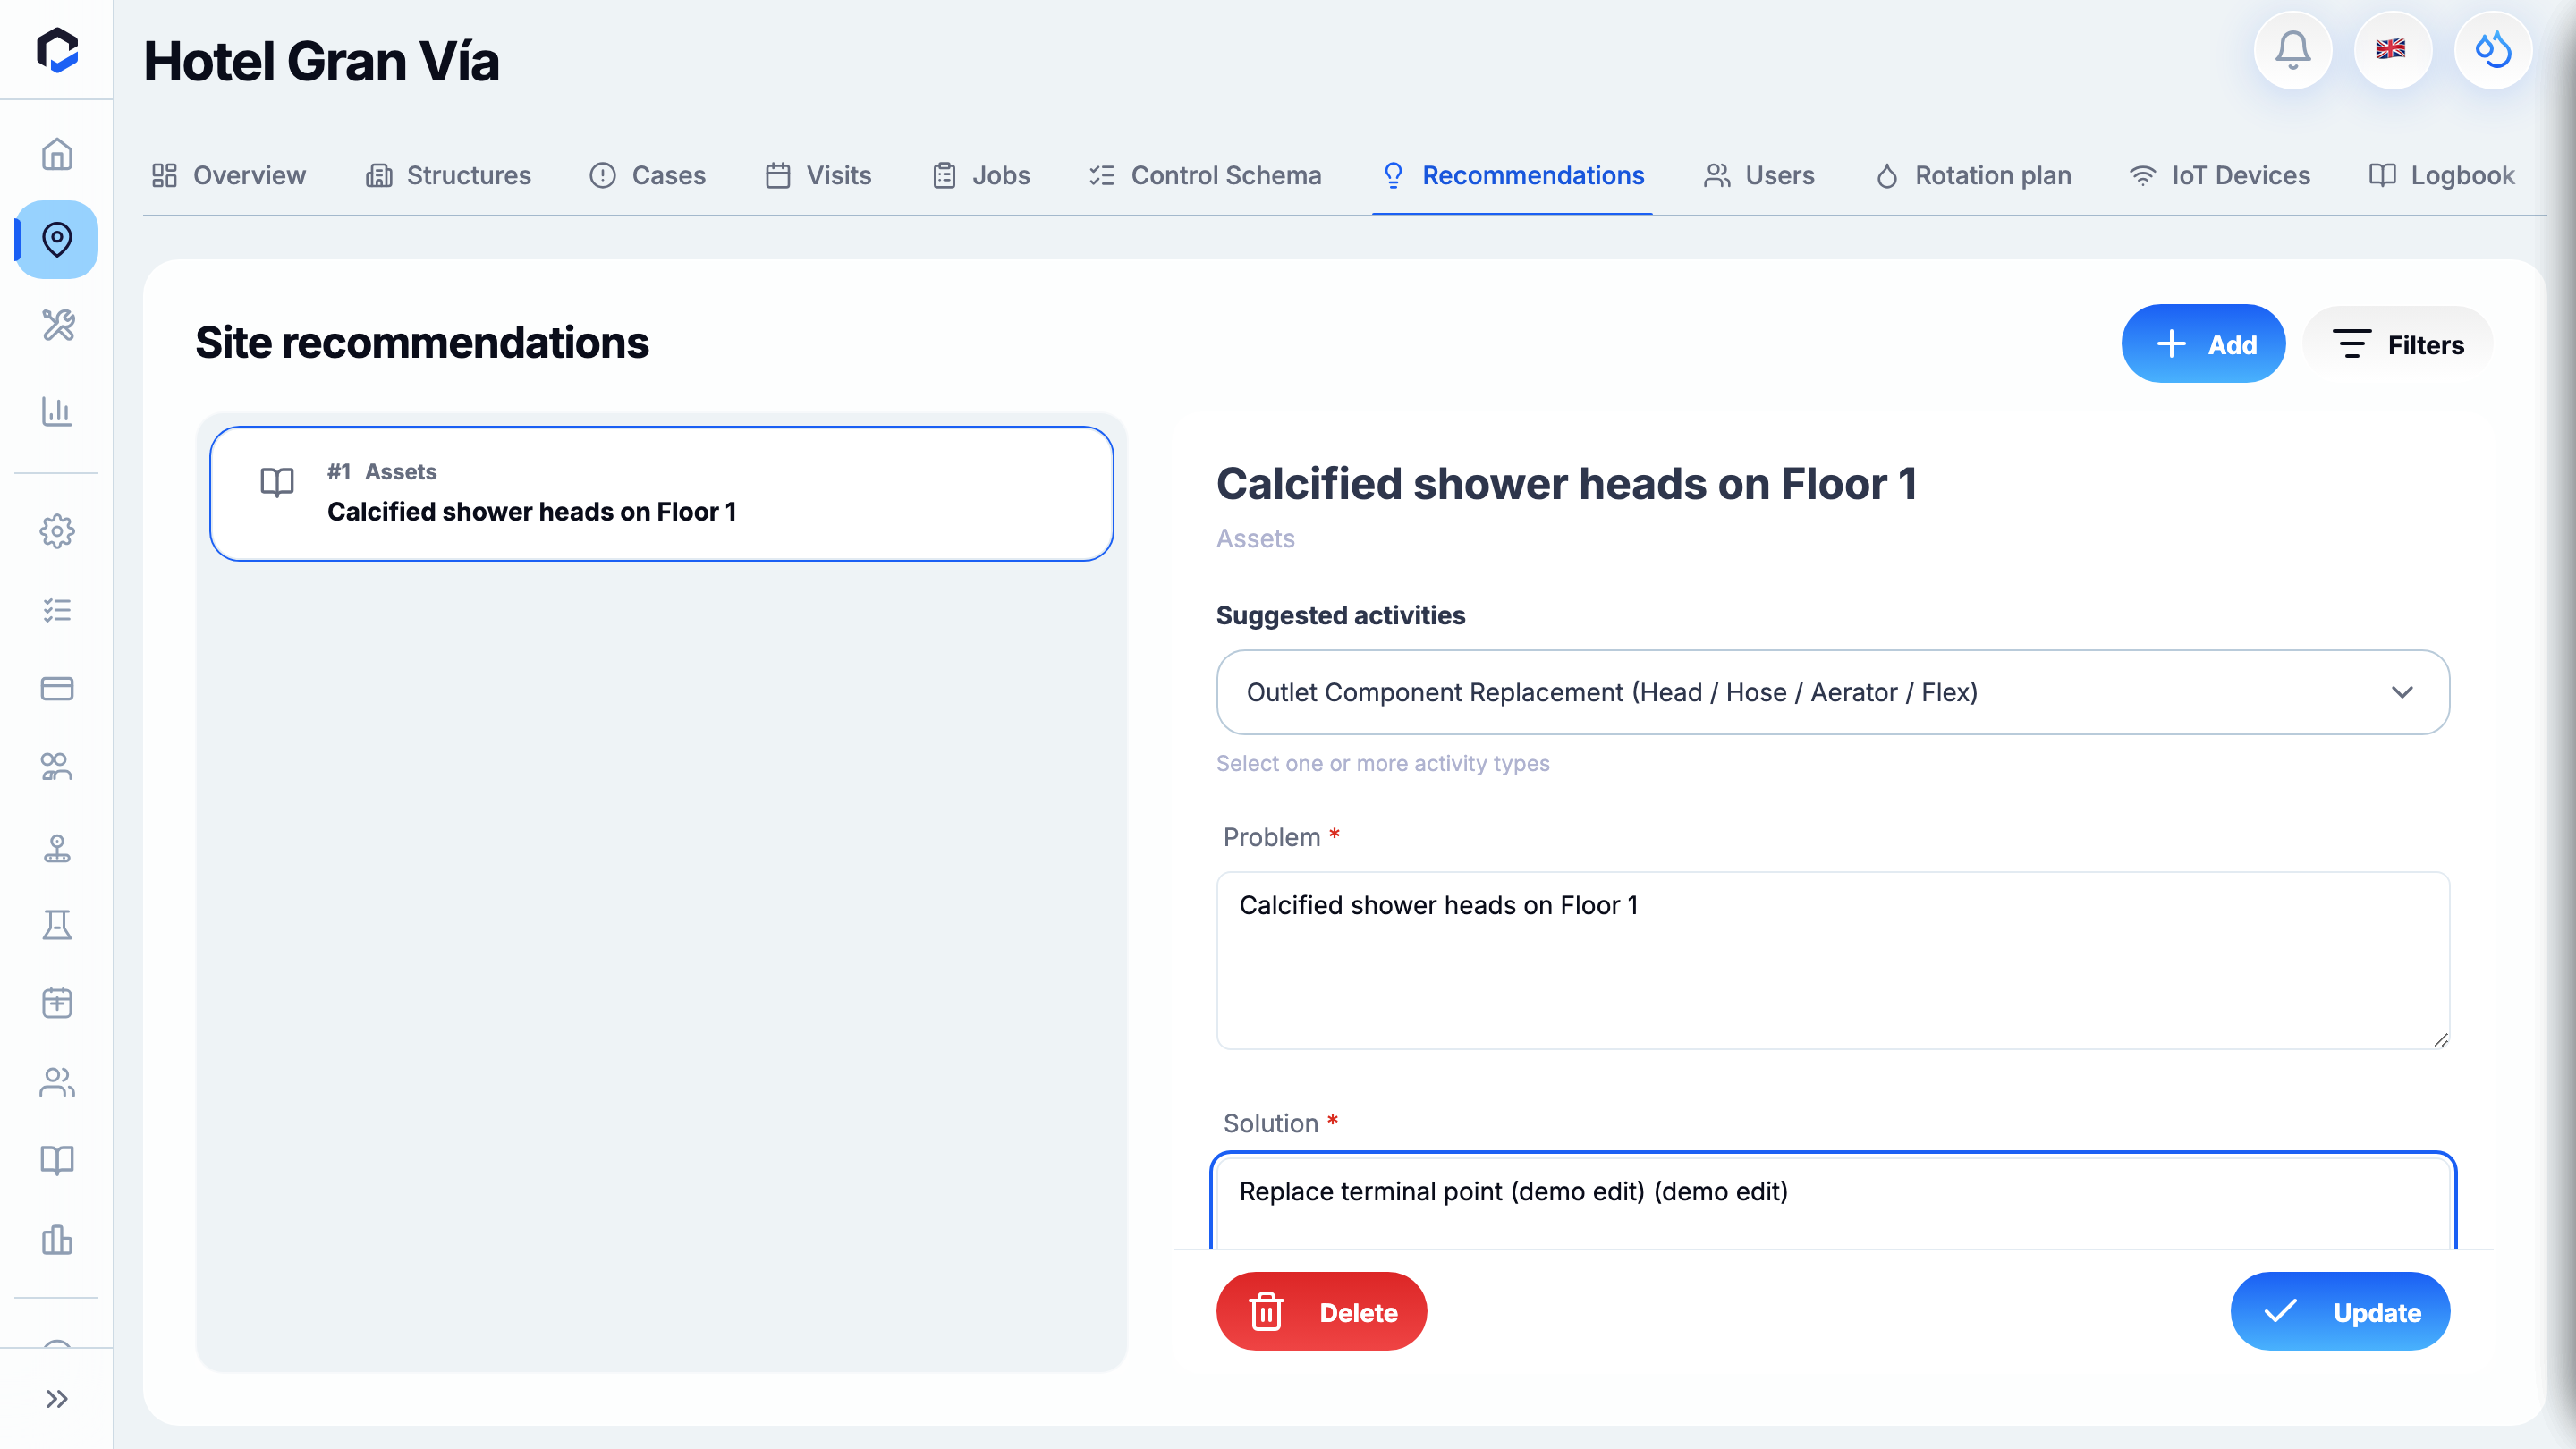Switch to the Structures tab
The height and width of the screenshot is (1449, 2576).
click(448, 175)
